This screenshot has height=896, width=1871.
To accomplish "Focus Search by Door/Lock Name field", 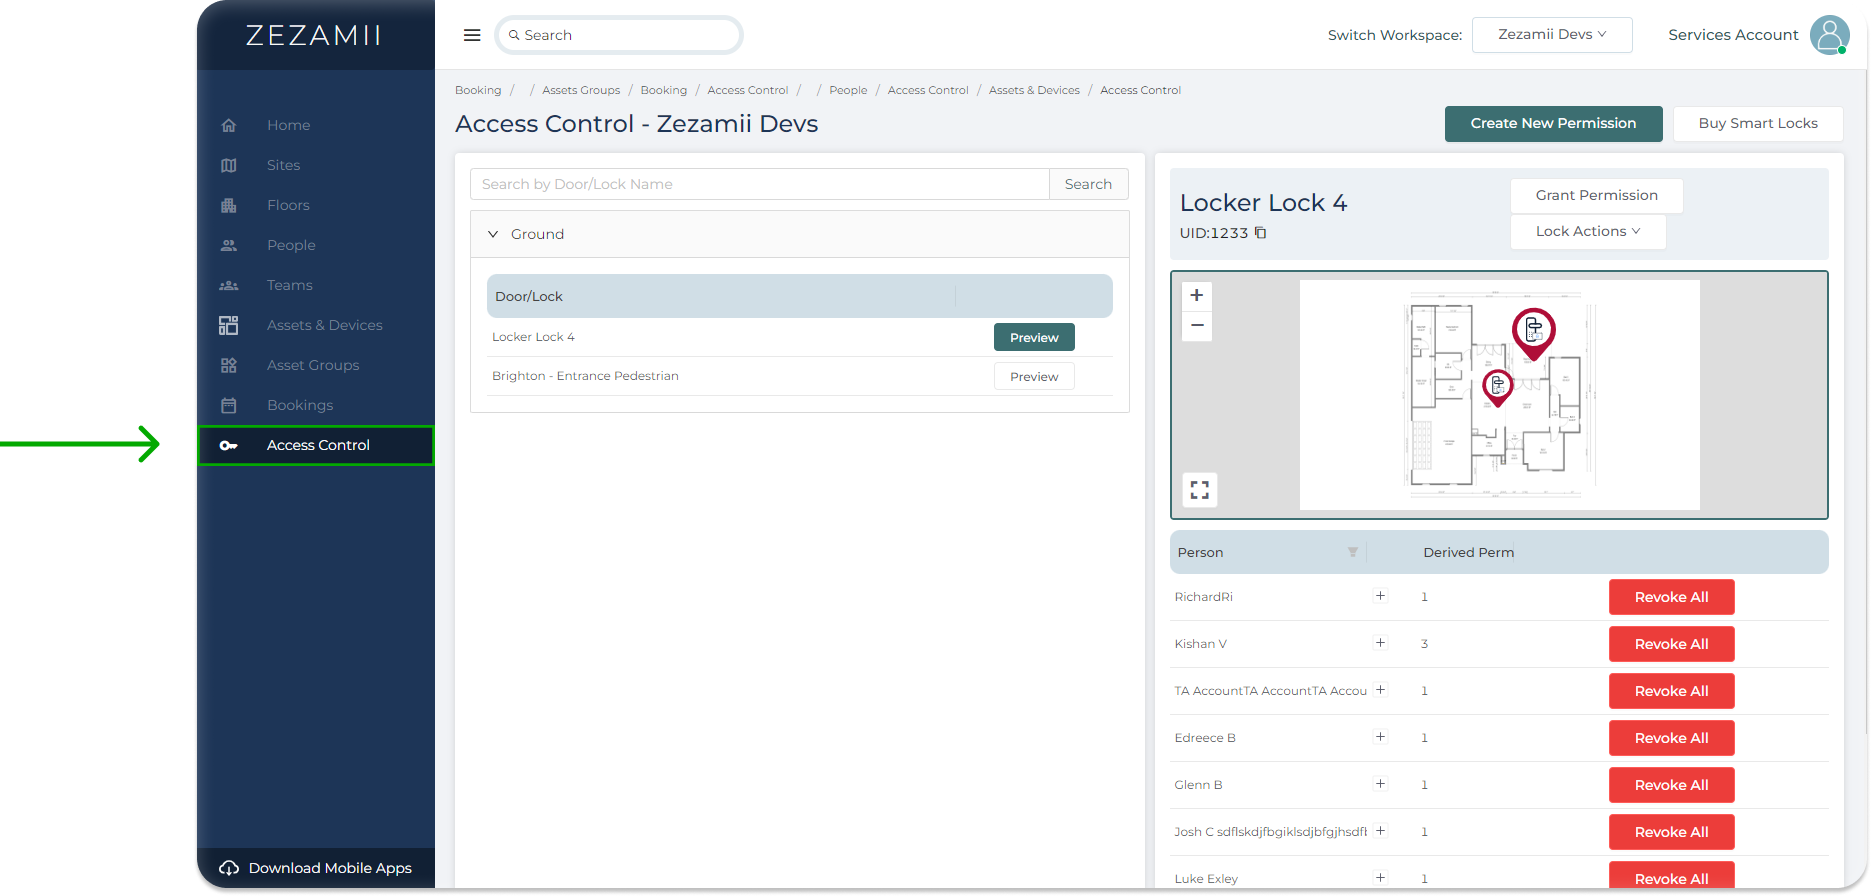I will click(759, 184).
